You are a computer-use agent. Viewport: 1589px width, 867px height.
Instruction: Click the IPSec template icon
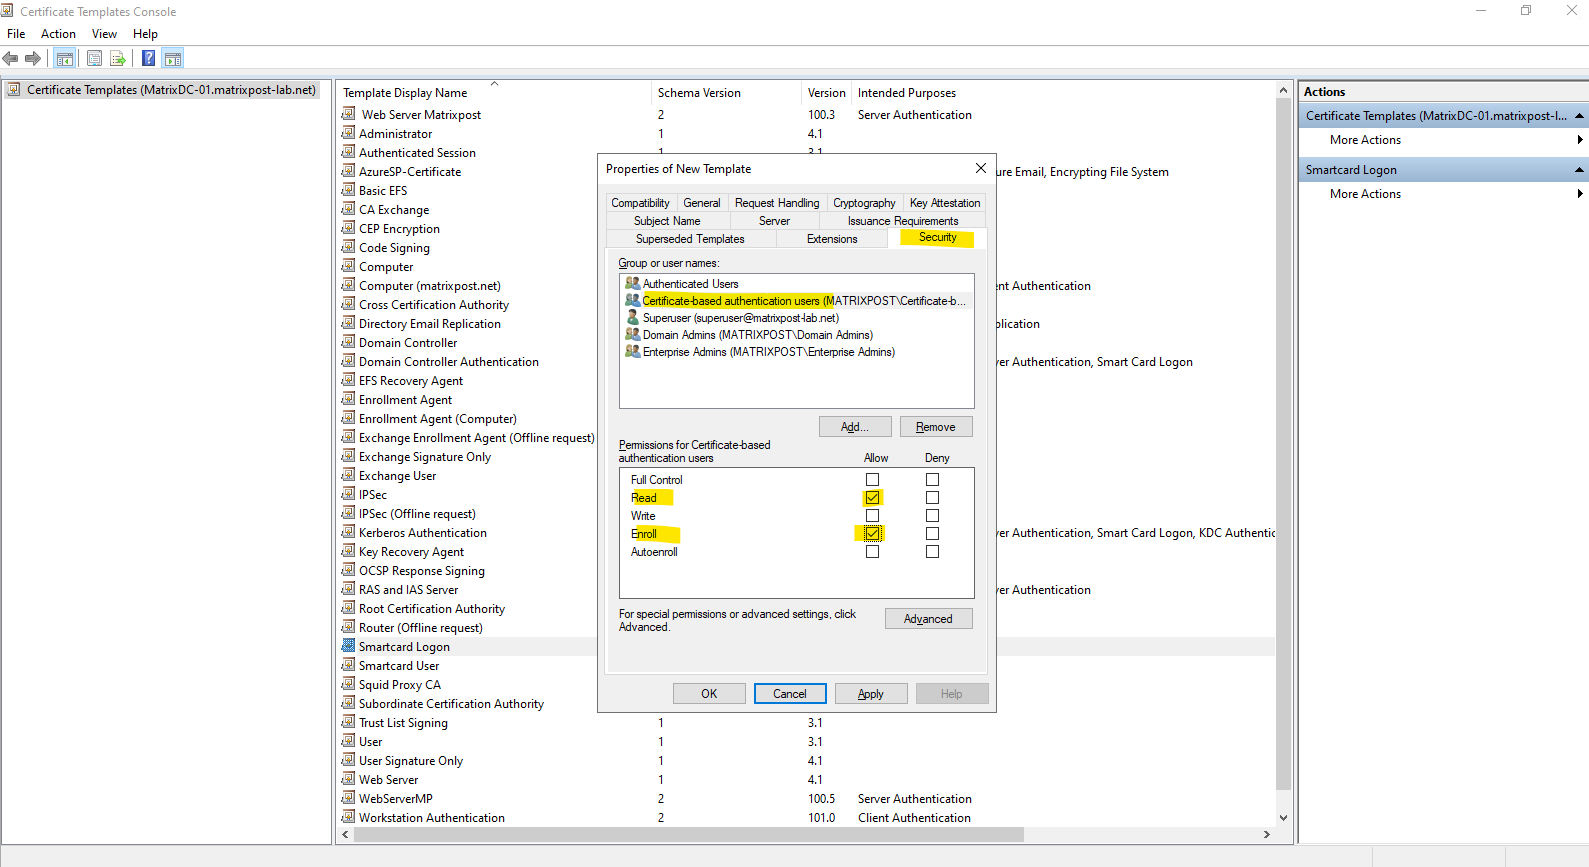348,494
